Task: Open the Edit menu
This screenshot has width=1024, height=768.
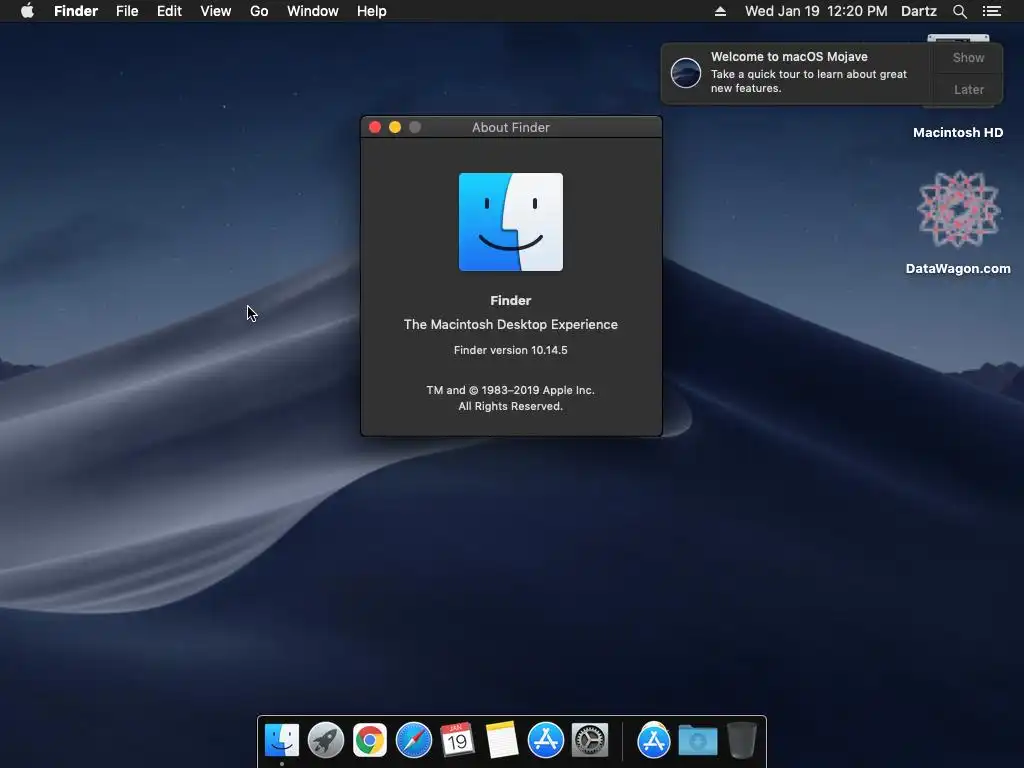Action: 169,11
